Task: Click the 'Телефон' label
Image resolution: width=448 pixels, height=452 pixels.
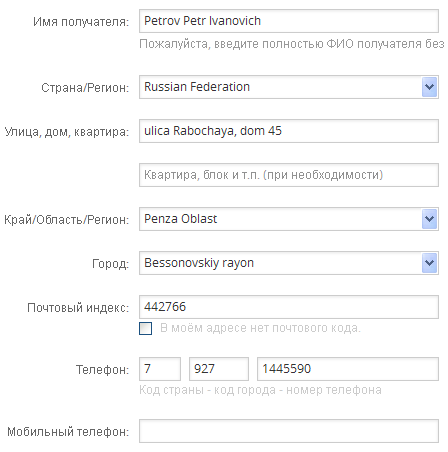Action: point(102,370)
